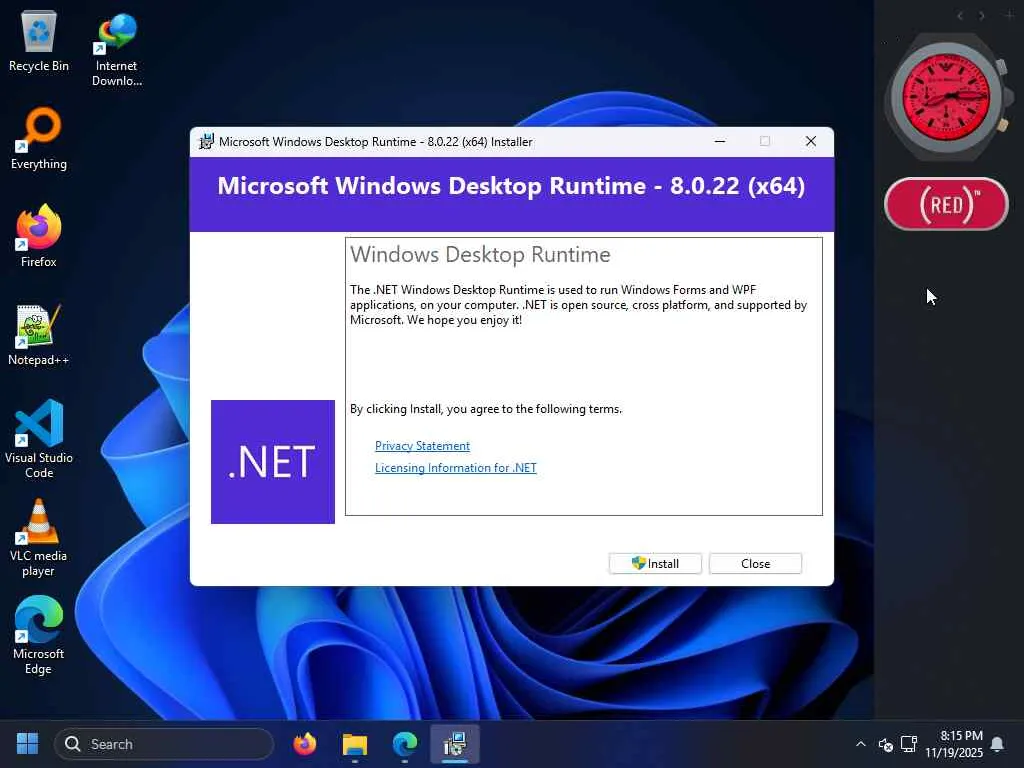This screenshot has height=768, width=1024.
Task: Click the network tray icon
Action: [908, 744]
